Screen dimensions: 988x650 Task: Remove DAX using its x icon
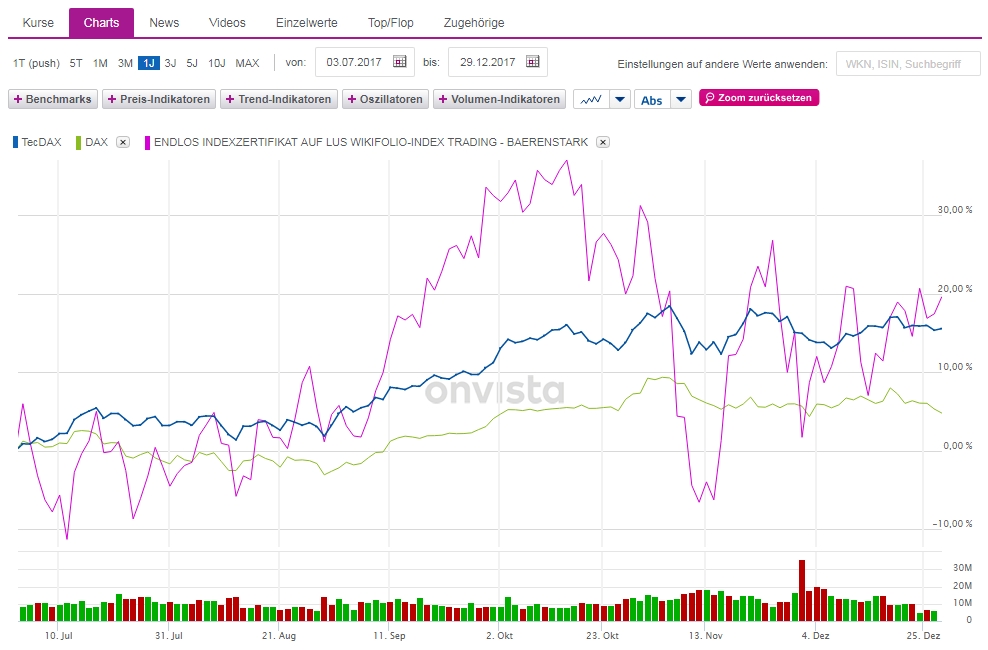pyautogui.click(x=124, y=142)
